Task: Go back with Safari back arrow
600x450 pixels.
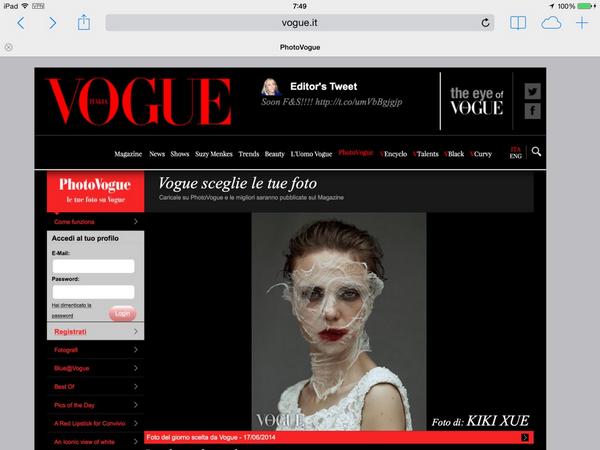Action: click(21, 23)
